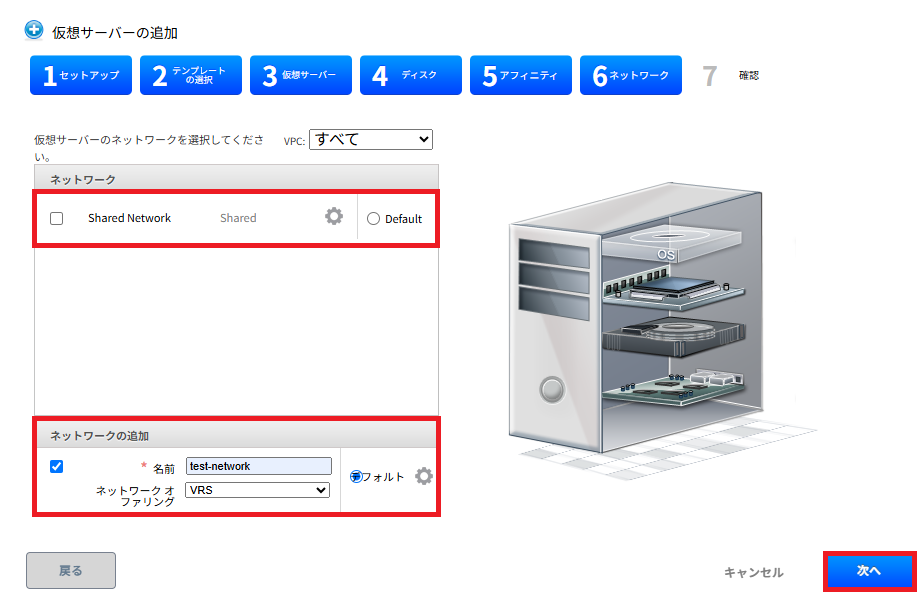
Task: Click the Shared Network name text
Action: click(130, 218)
